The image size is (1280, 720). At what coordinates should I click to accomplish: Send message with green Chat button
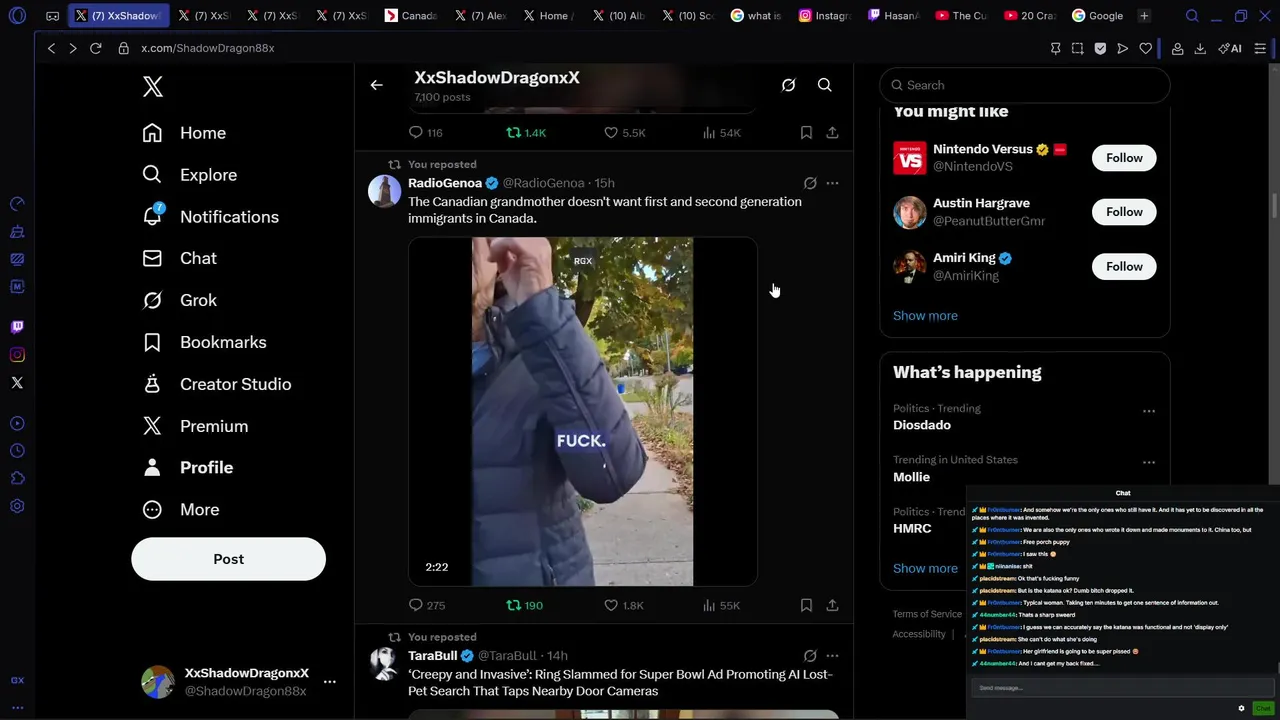pyautogui.click(x=1263, y=708)
